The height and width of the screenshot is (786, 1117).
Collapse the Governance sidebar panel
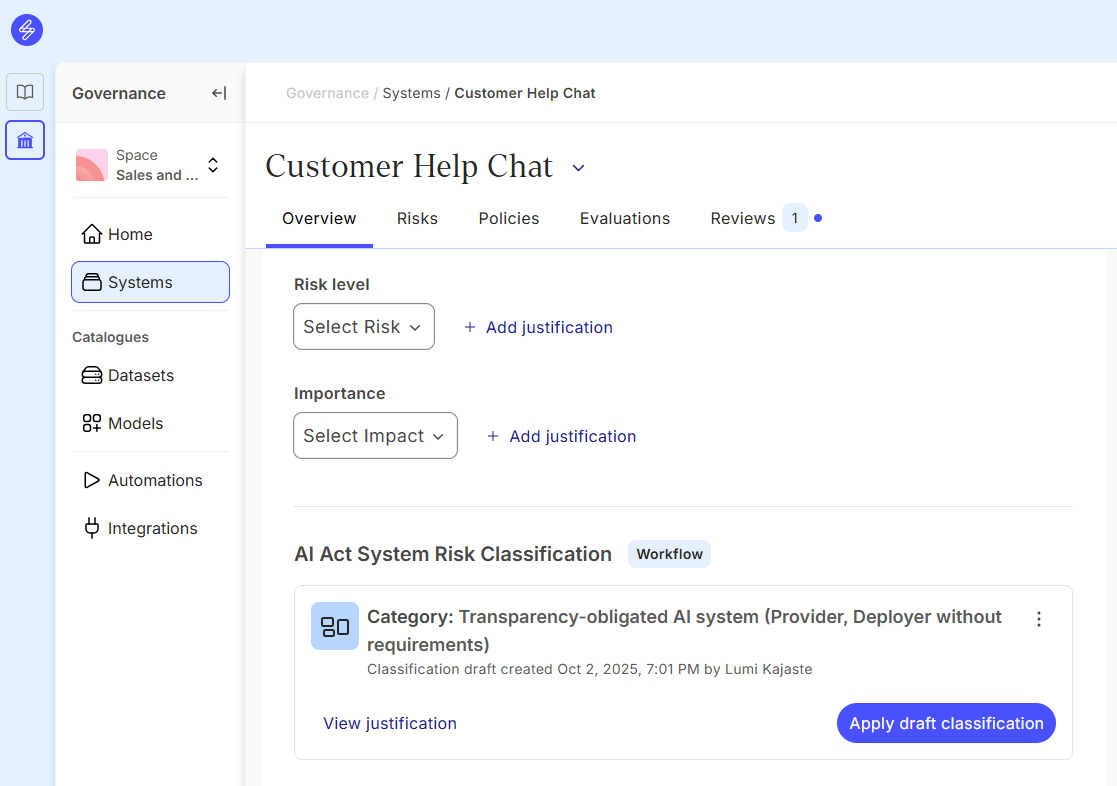[219, 93]
